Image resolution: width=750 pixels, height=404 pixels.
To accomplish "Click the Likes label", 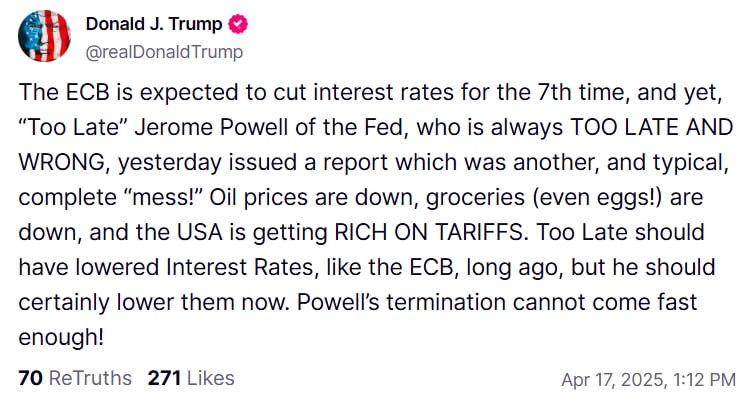I will tap(210, 378).
